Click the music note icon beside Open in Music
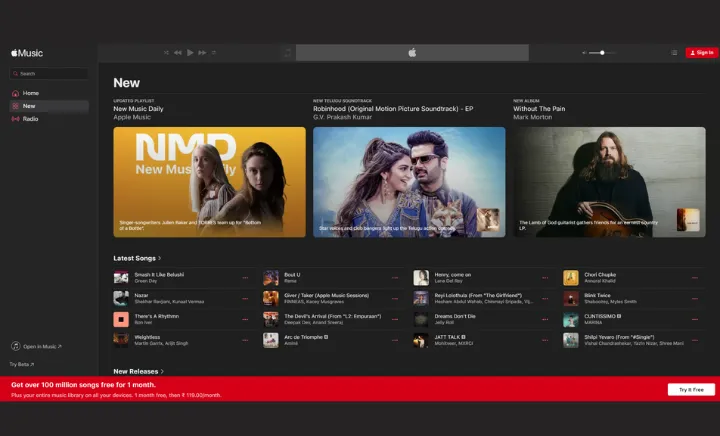The height and width of the screenshot is (436, 720). [16, 346]
